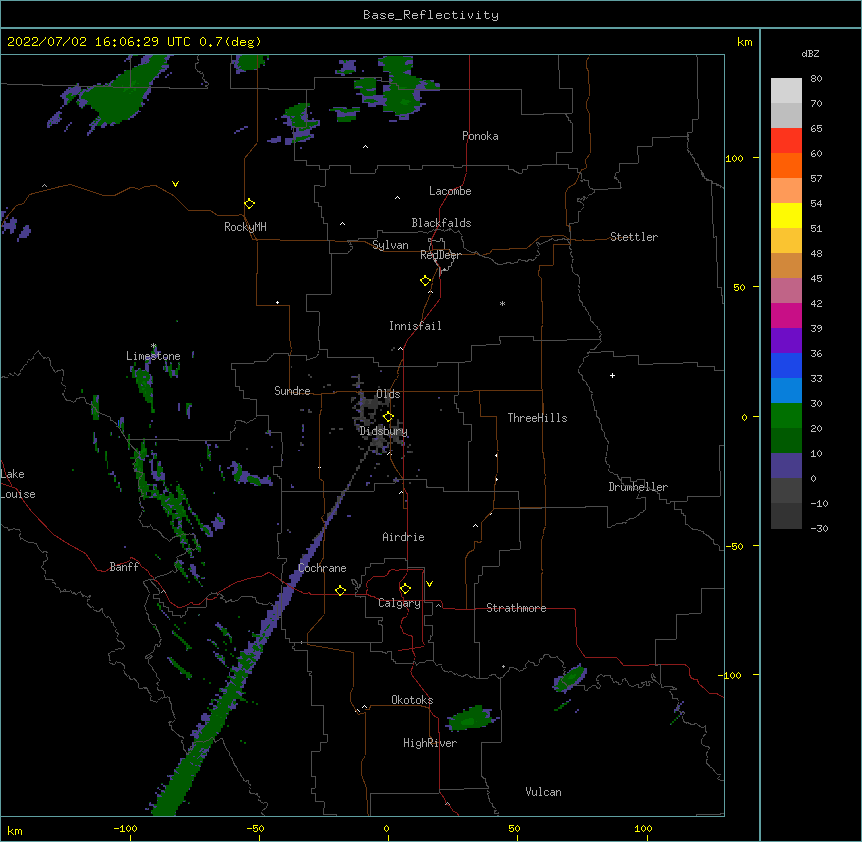Select the Innisfail label
The image size is (862, 842).
point(415,326)
